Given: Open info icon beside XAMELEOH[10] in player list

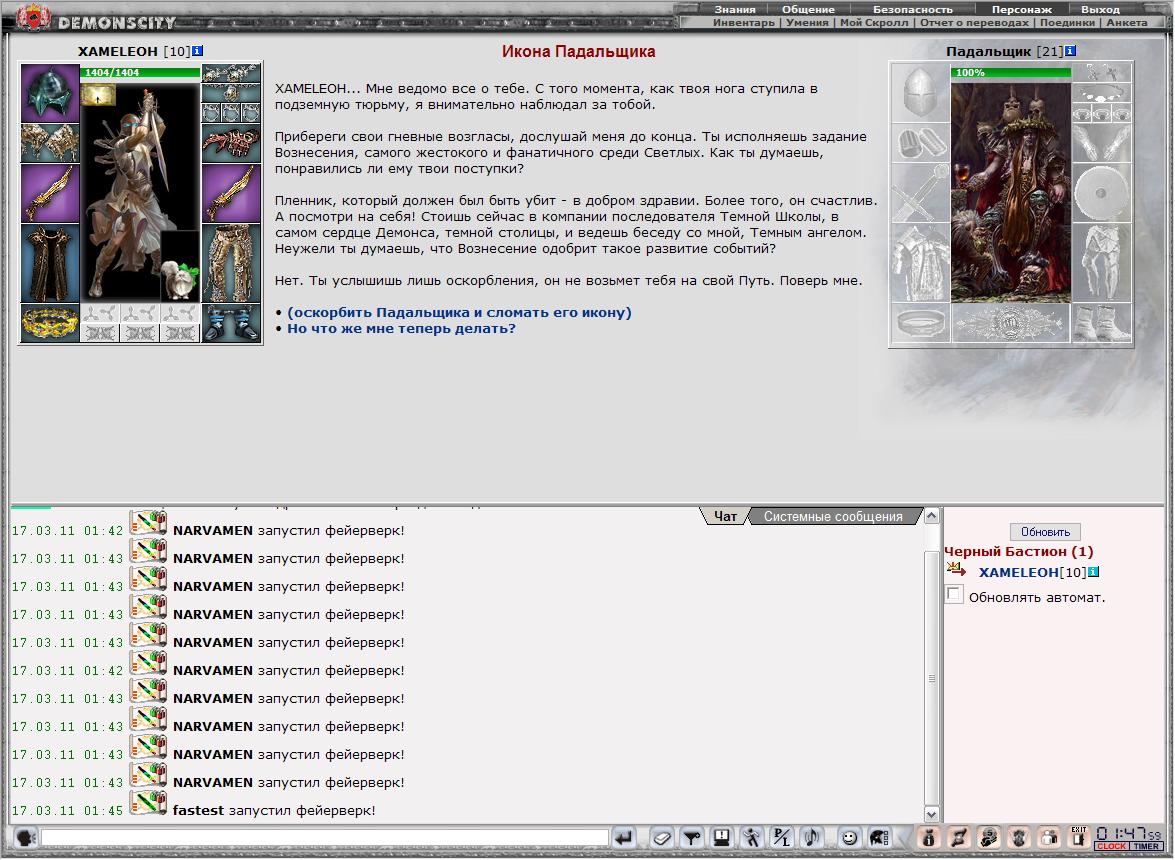Looking at the screenshot, I should 1093,572.
